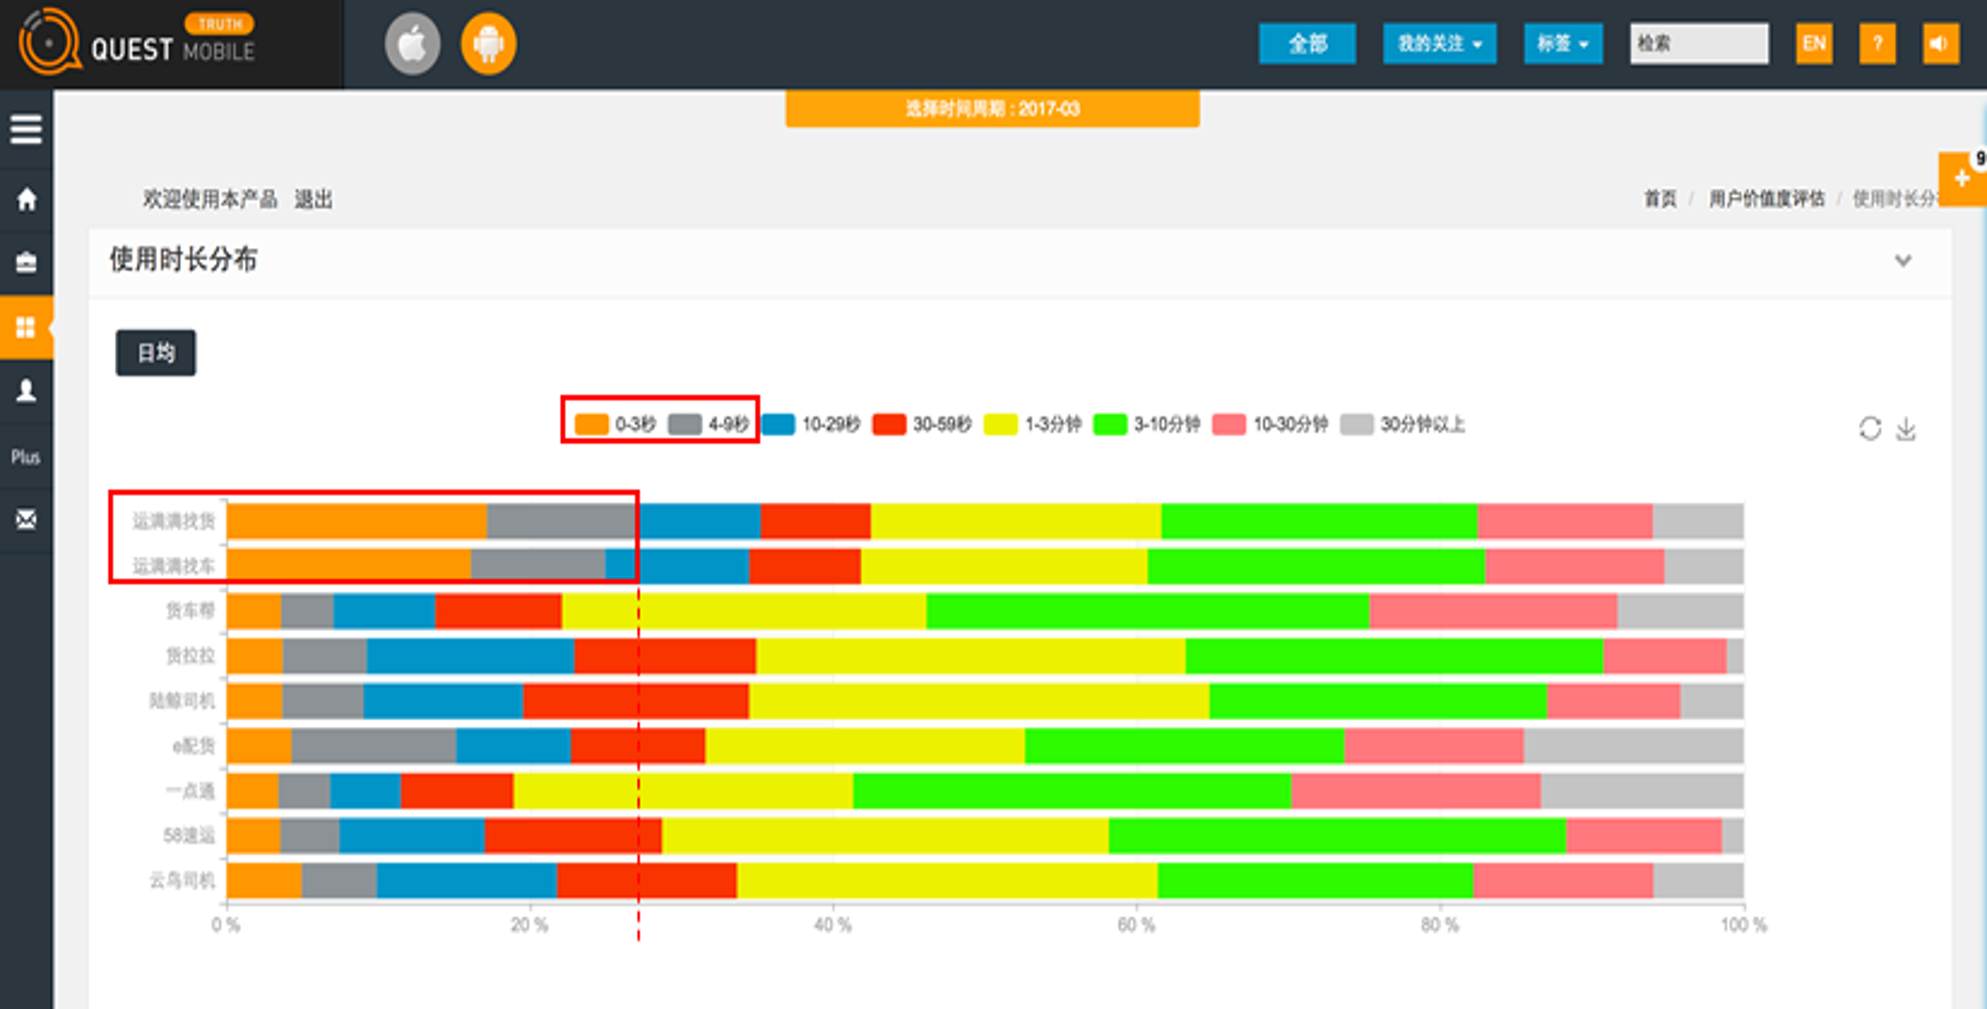1987x1009 pixels.
Task: Open the hamburger menu in sidebar
Action: pos(26,129)
